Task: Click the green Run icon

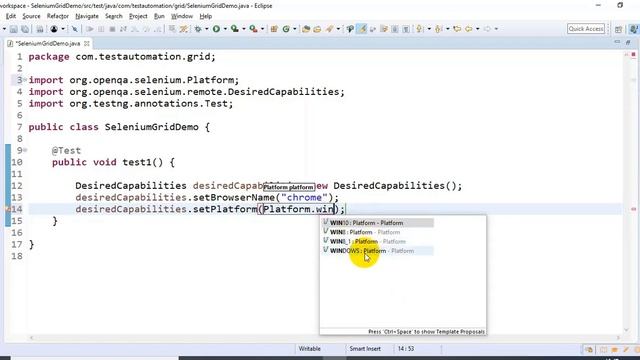Action: pos(216,29)
